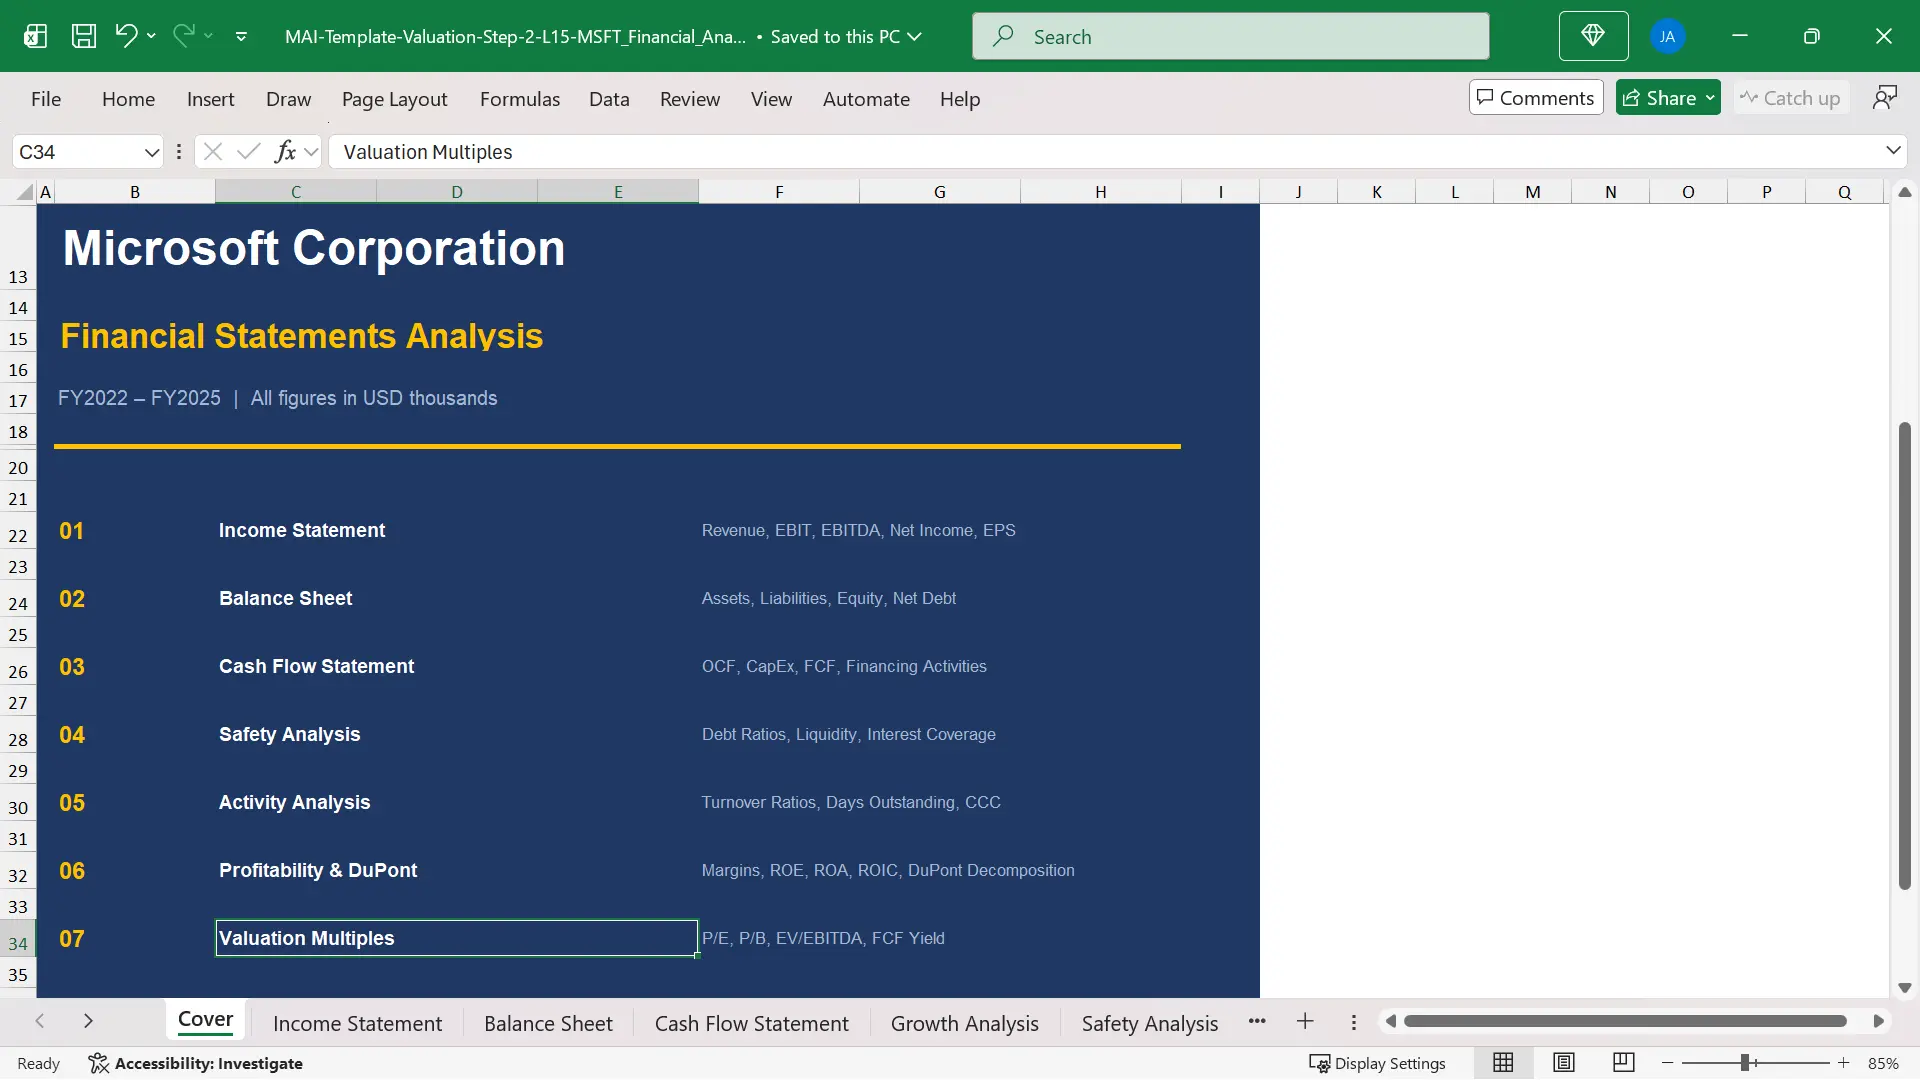Click the Select All corner triangle
The width and height of the screenshot is (1920, 1080).
24,192
